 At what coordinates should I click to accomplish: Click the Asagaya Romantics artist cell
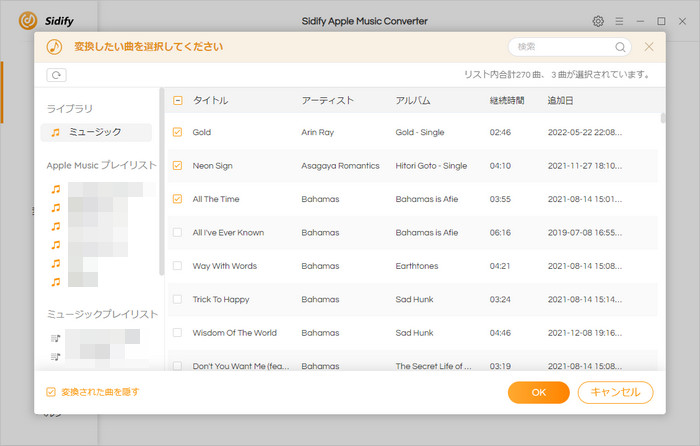pyautogui.click(x=340, y=166)
